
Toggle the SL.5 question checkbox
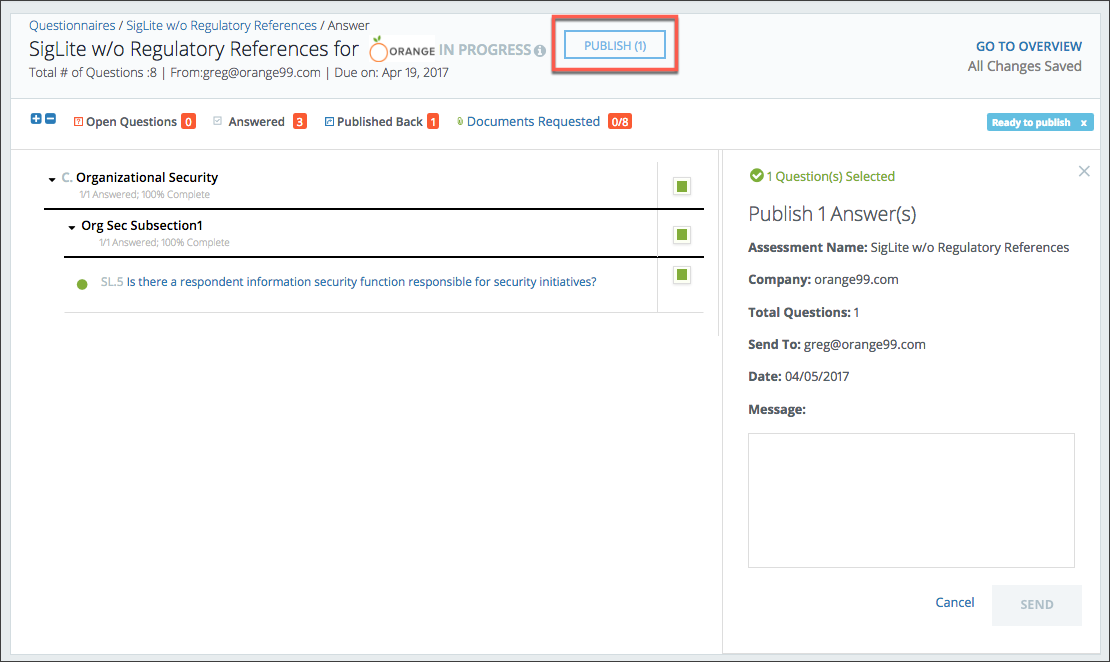click(x=682, y=275)
